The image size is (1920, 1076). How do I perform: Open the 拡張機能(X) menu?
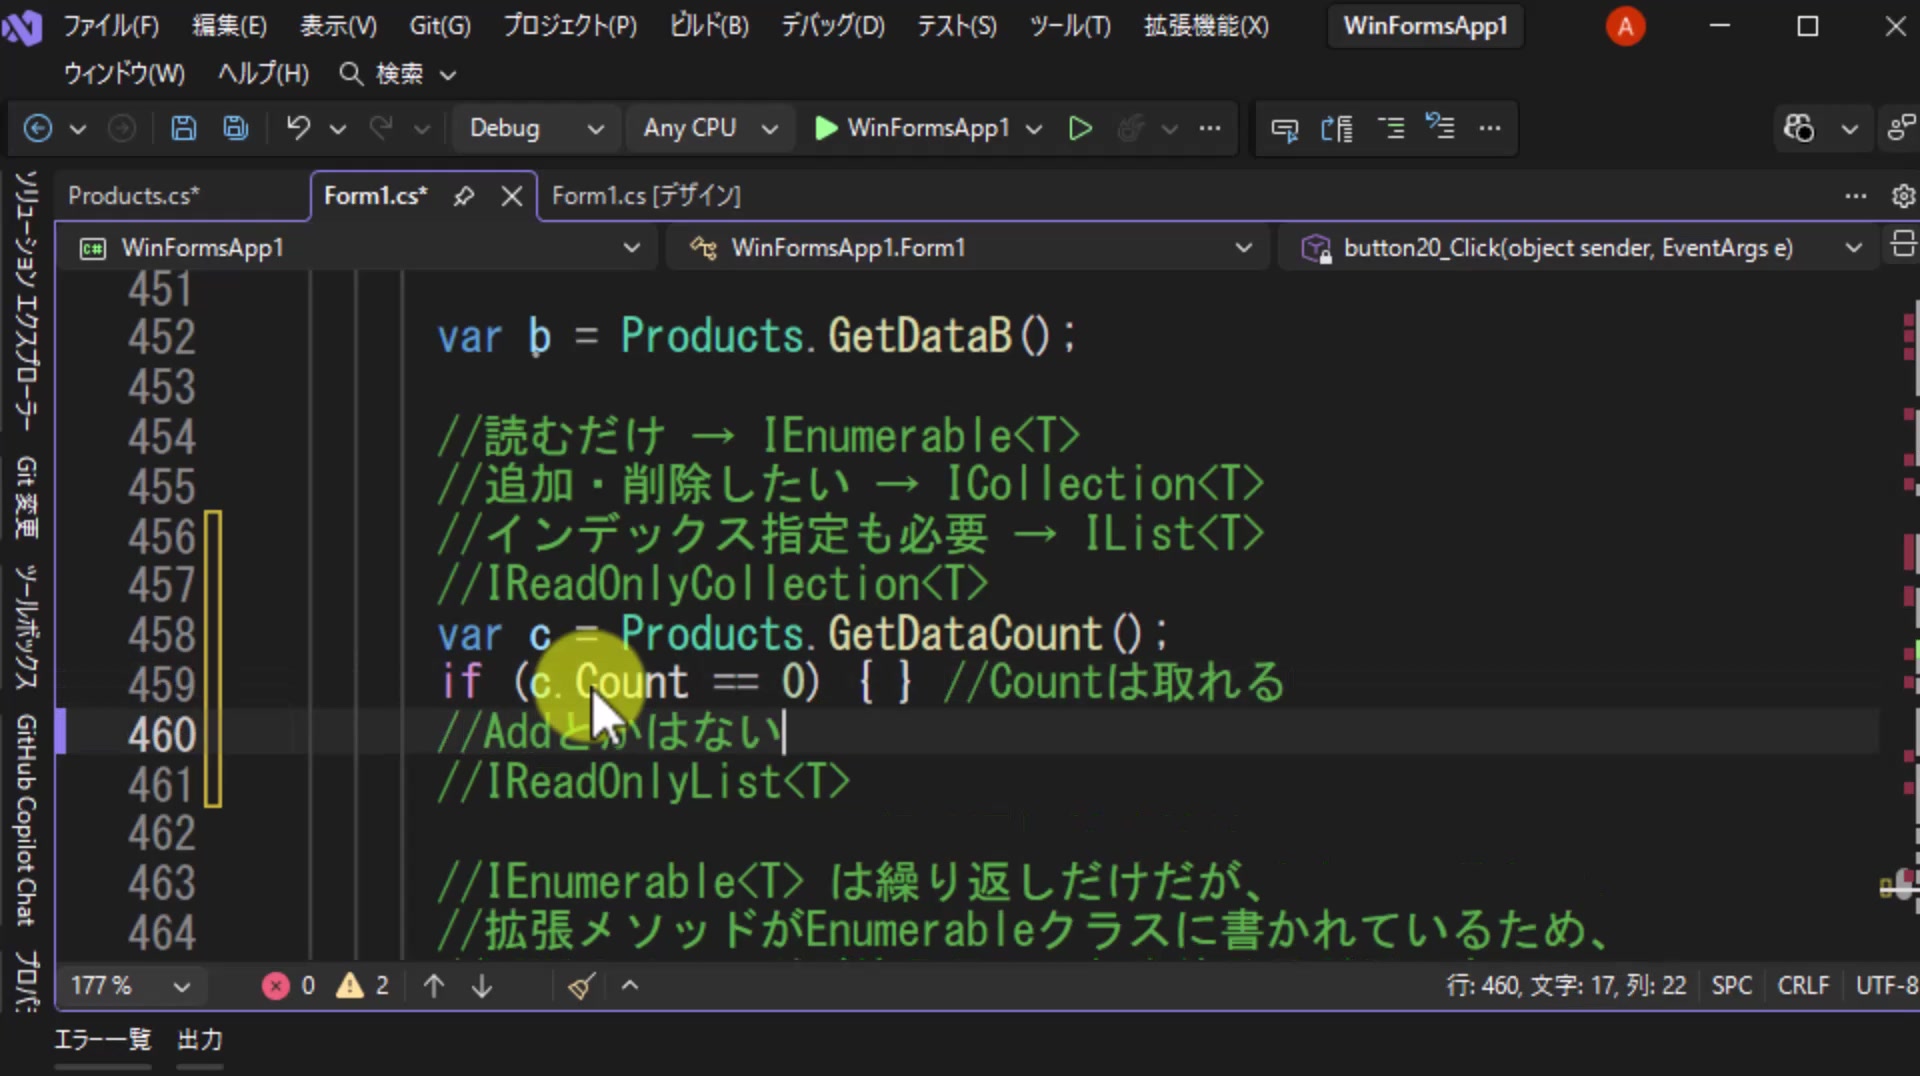1207,26
